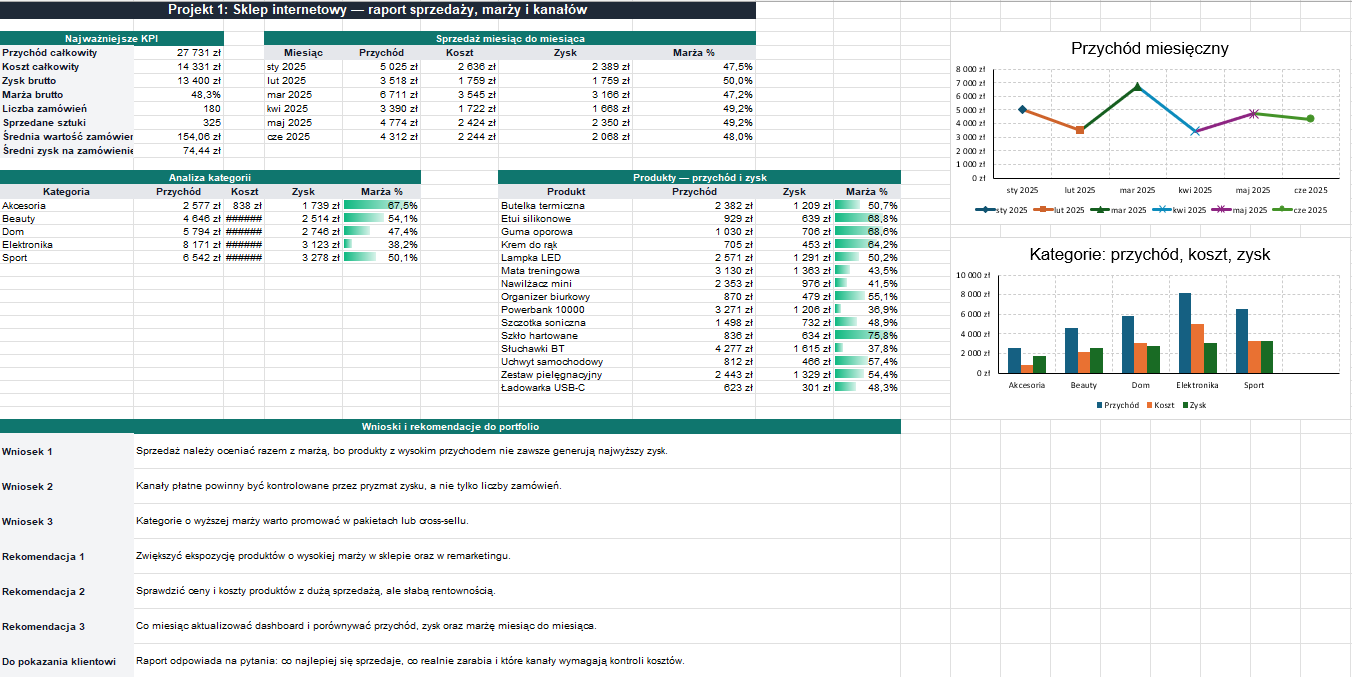Select the tallest blue Elektronika bar
Screen dimensions: 1352x677
[1184, 333]
